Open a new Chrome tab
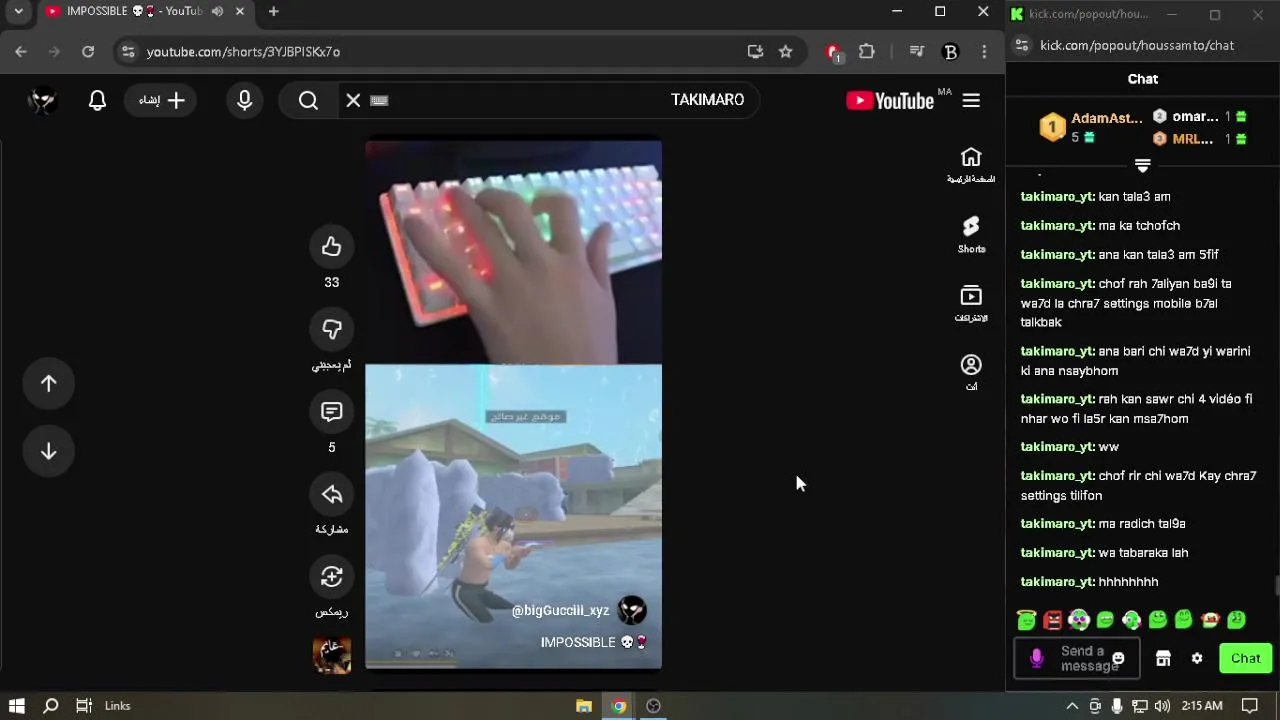The image size is (1280, 720). [x=274, y=12]
